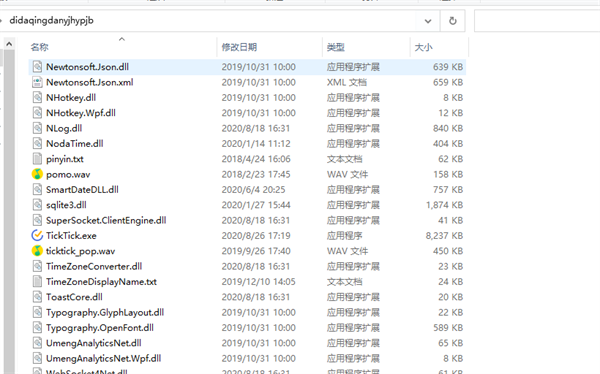Select the file name pinyin.txt
The width and height of the screenshot is (600, 374).
[x=65, y=159]
